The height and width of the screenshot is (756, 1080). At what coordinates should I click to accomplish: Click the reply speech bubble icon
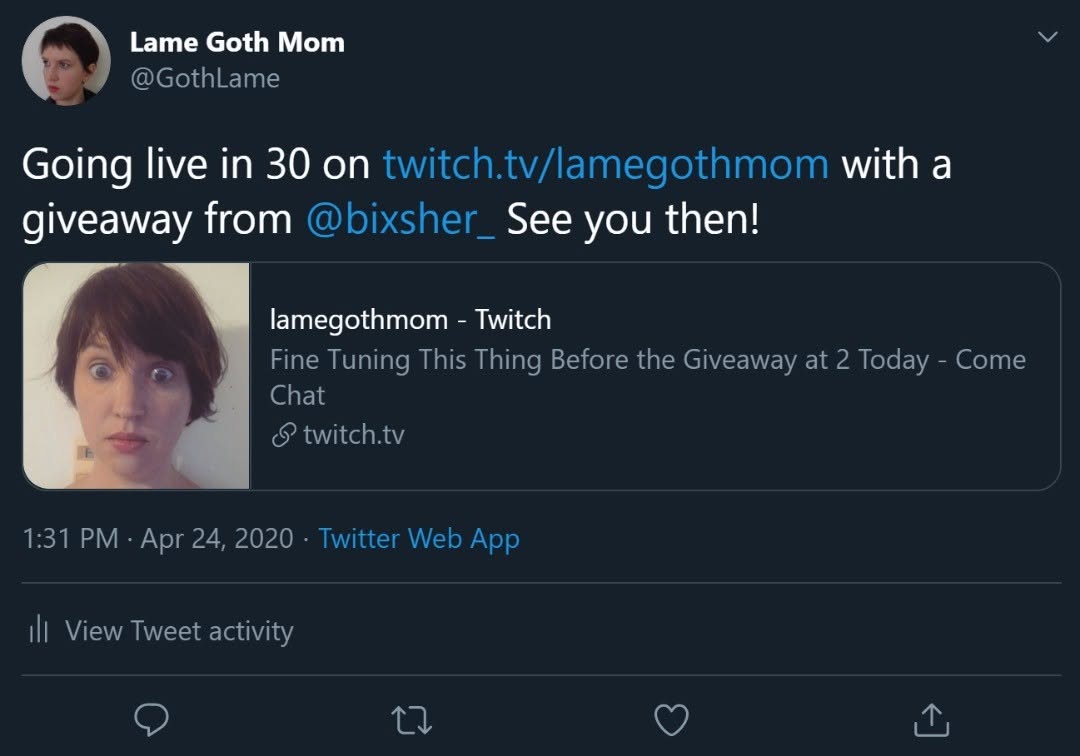pos(151,719)
